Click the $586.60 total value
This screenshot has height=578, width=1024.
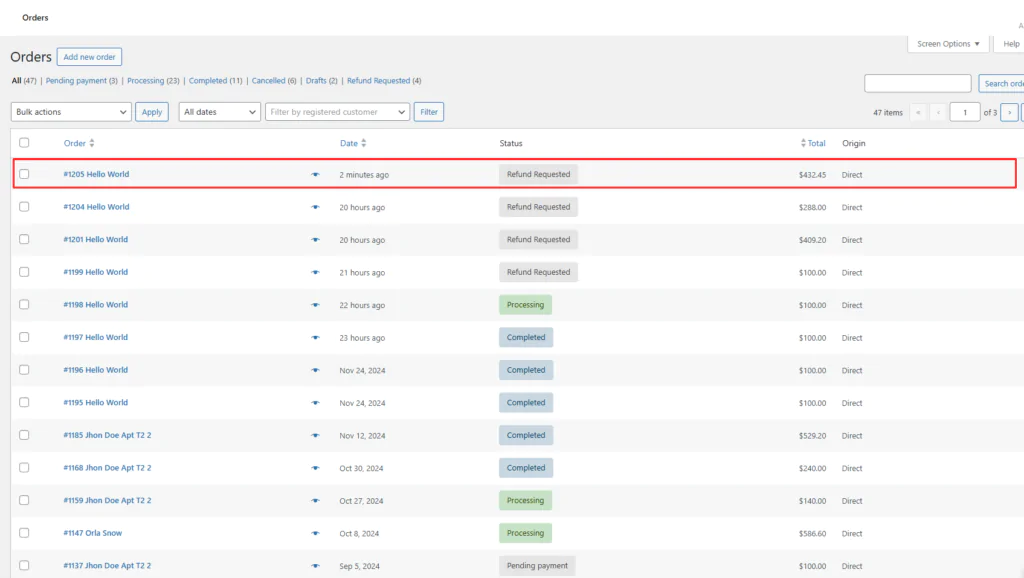point(812,534)
